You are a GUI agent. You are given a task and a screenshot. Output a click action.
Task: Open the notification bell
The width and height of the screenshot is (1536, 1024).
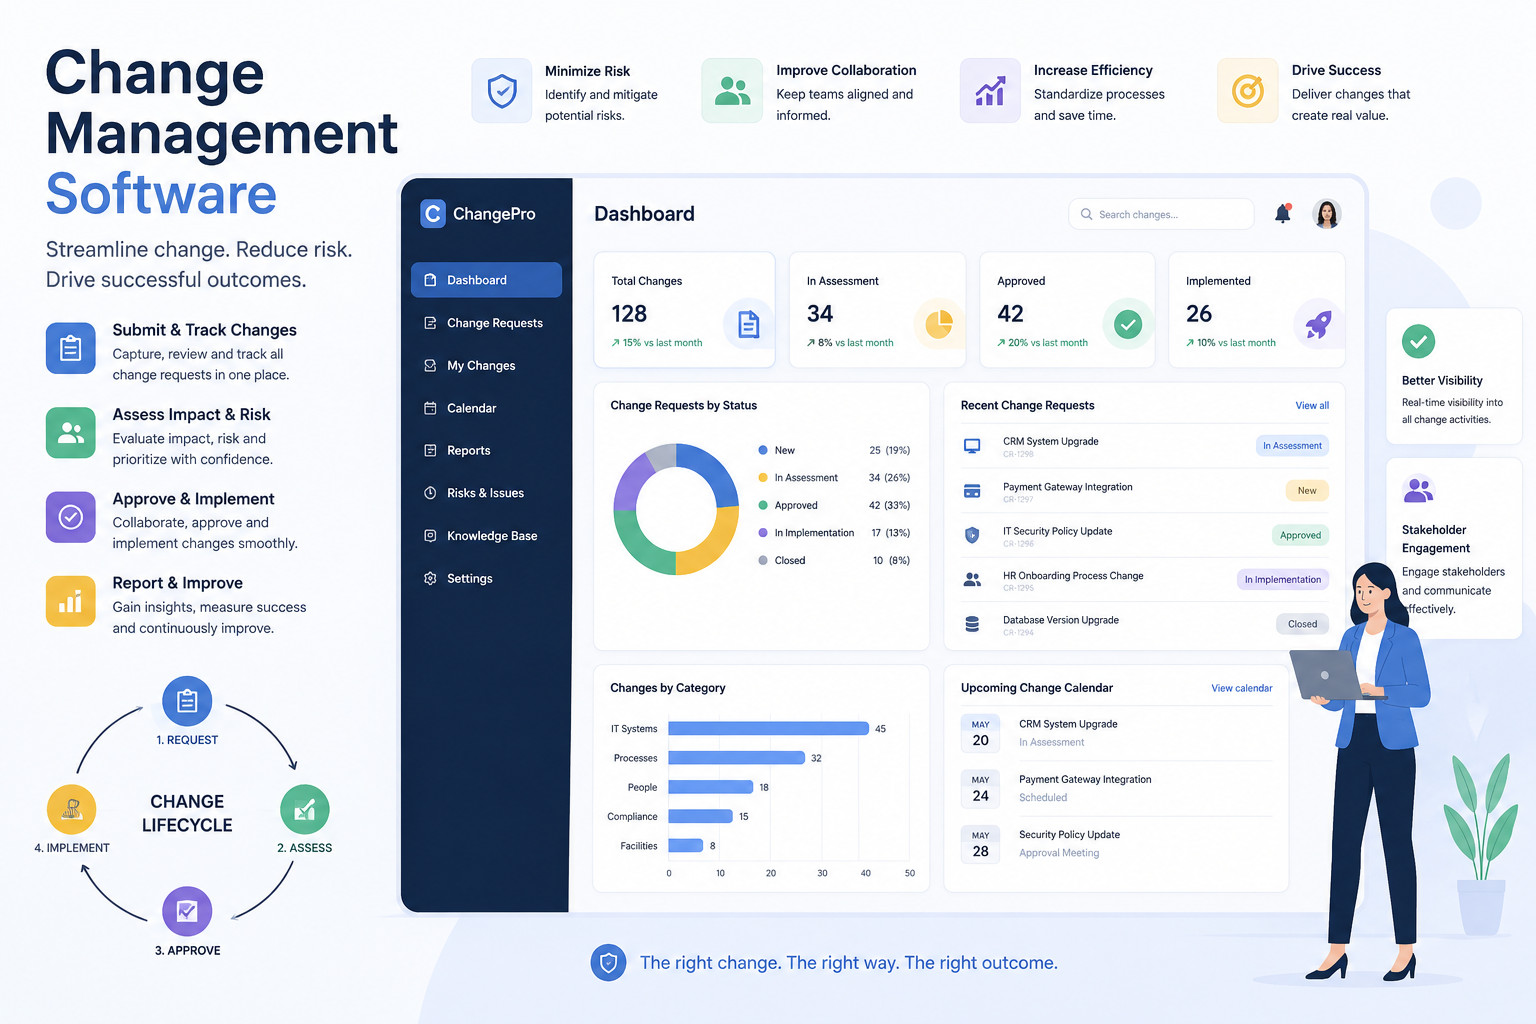(1282, 214)
